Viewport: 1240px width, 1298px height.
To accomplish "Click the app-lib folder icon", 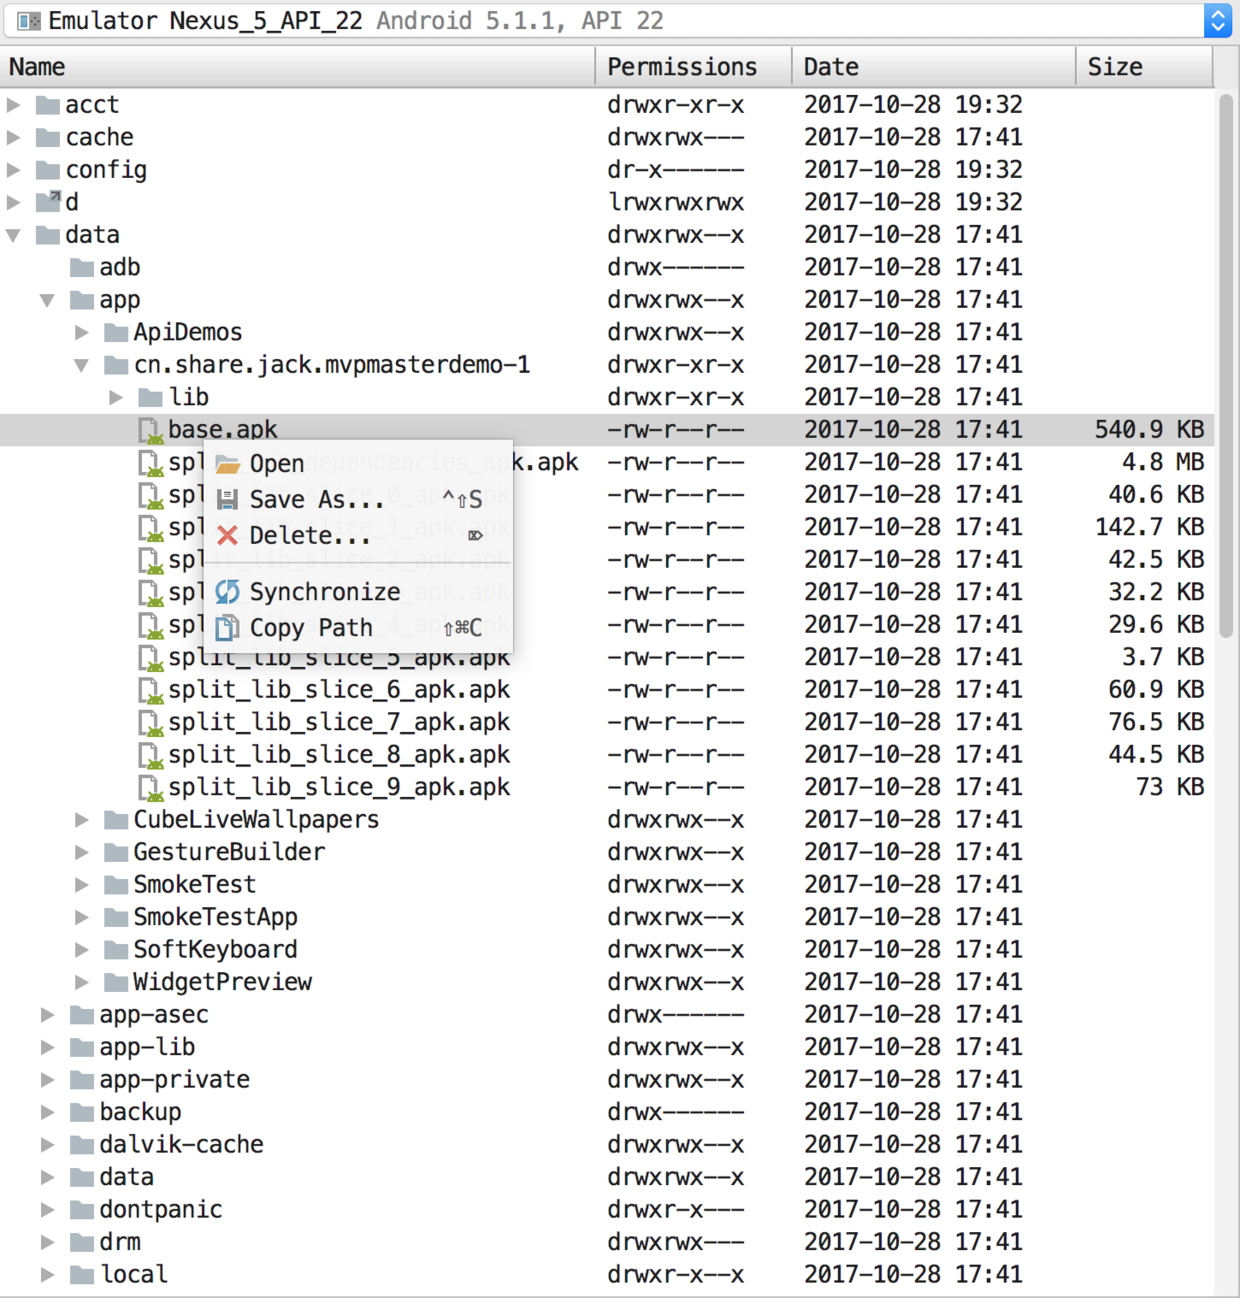I will click(82, 1047).
